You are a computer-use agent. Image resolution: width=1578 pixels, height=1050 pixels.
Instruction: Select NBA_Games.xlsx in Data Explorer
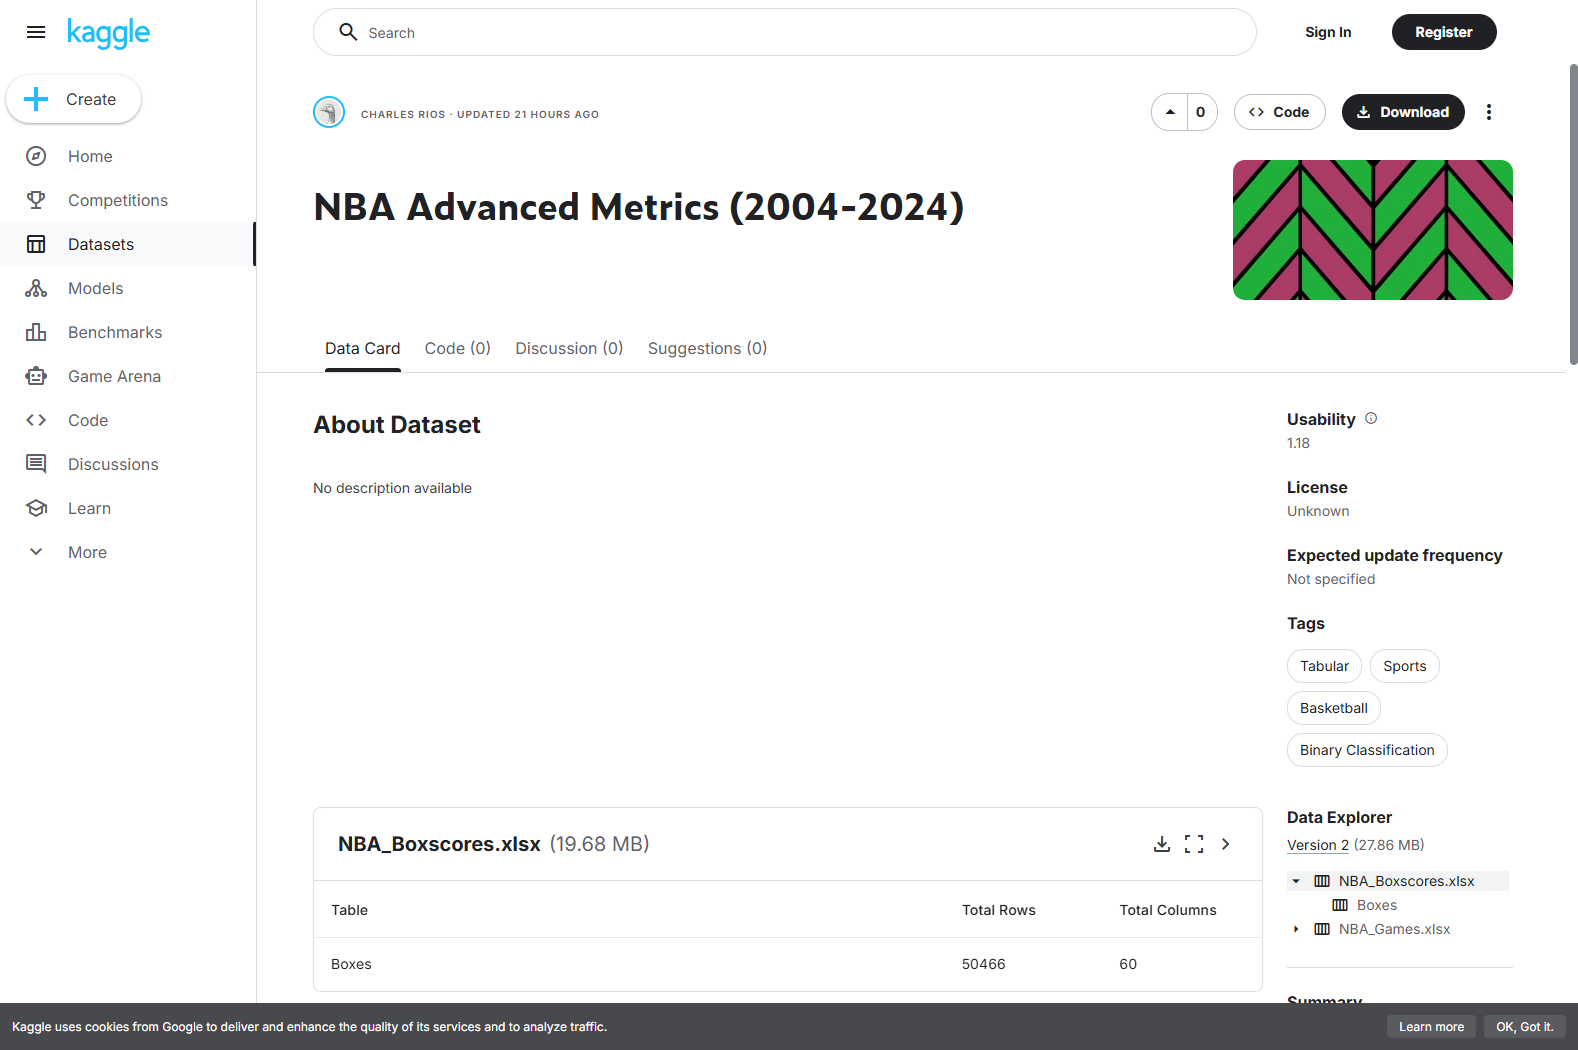click(1394, 929)
